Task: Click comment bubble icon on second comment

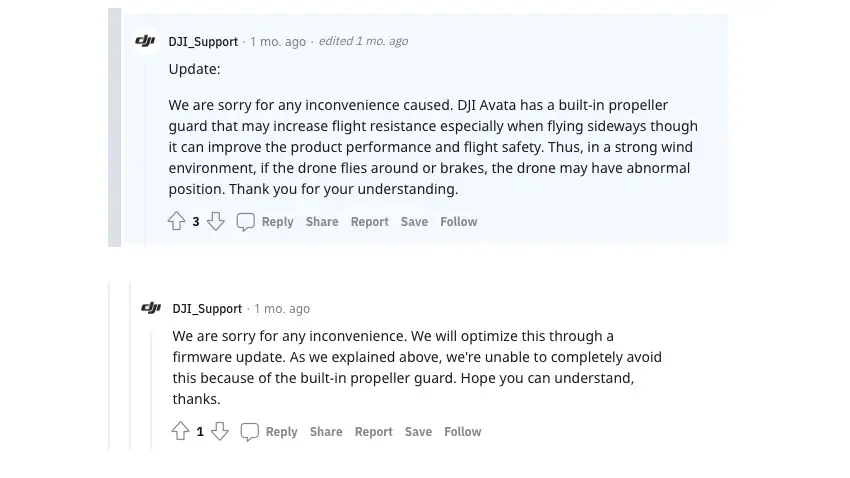Action: coord(249,432)
